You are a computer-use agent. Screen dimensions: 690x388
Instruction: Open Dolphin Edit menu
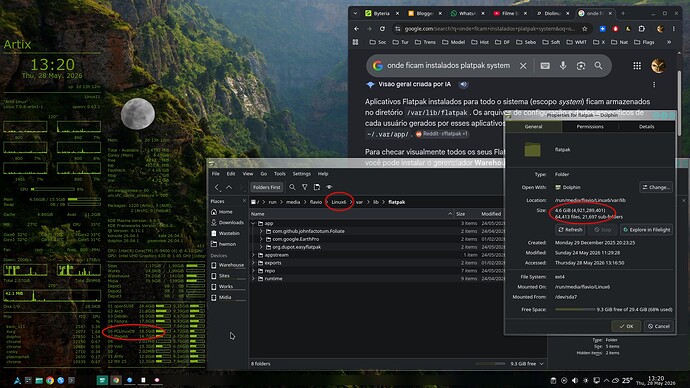[231, 174]
